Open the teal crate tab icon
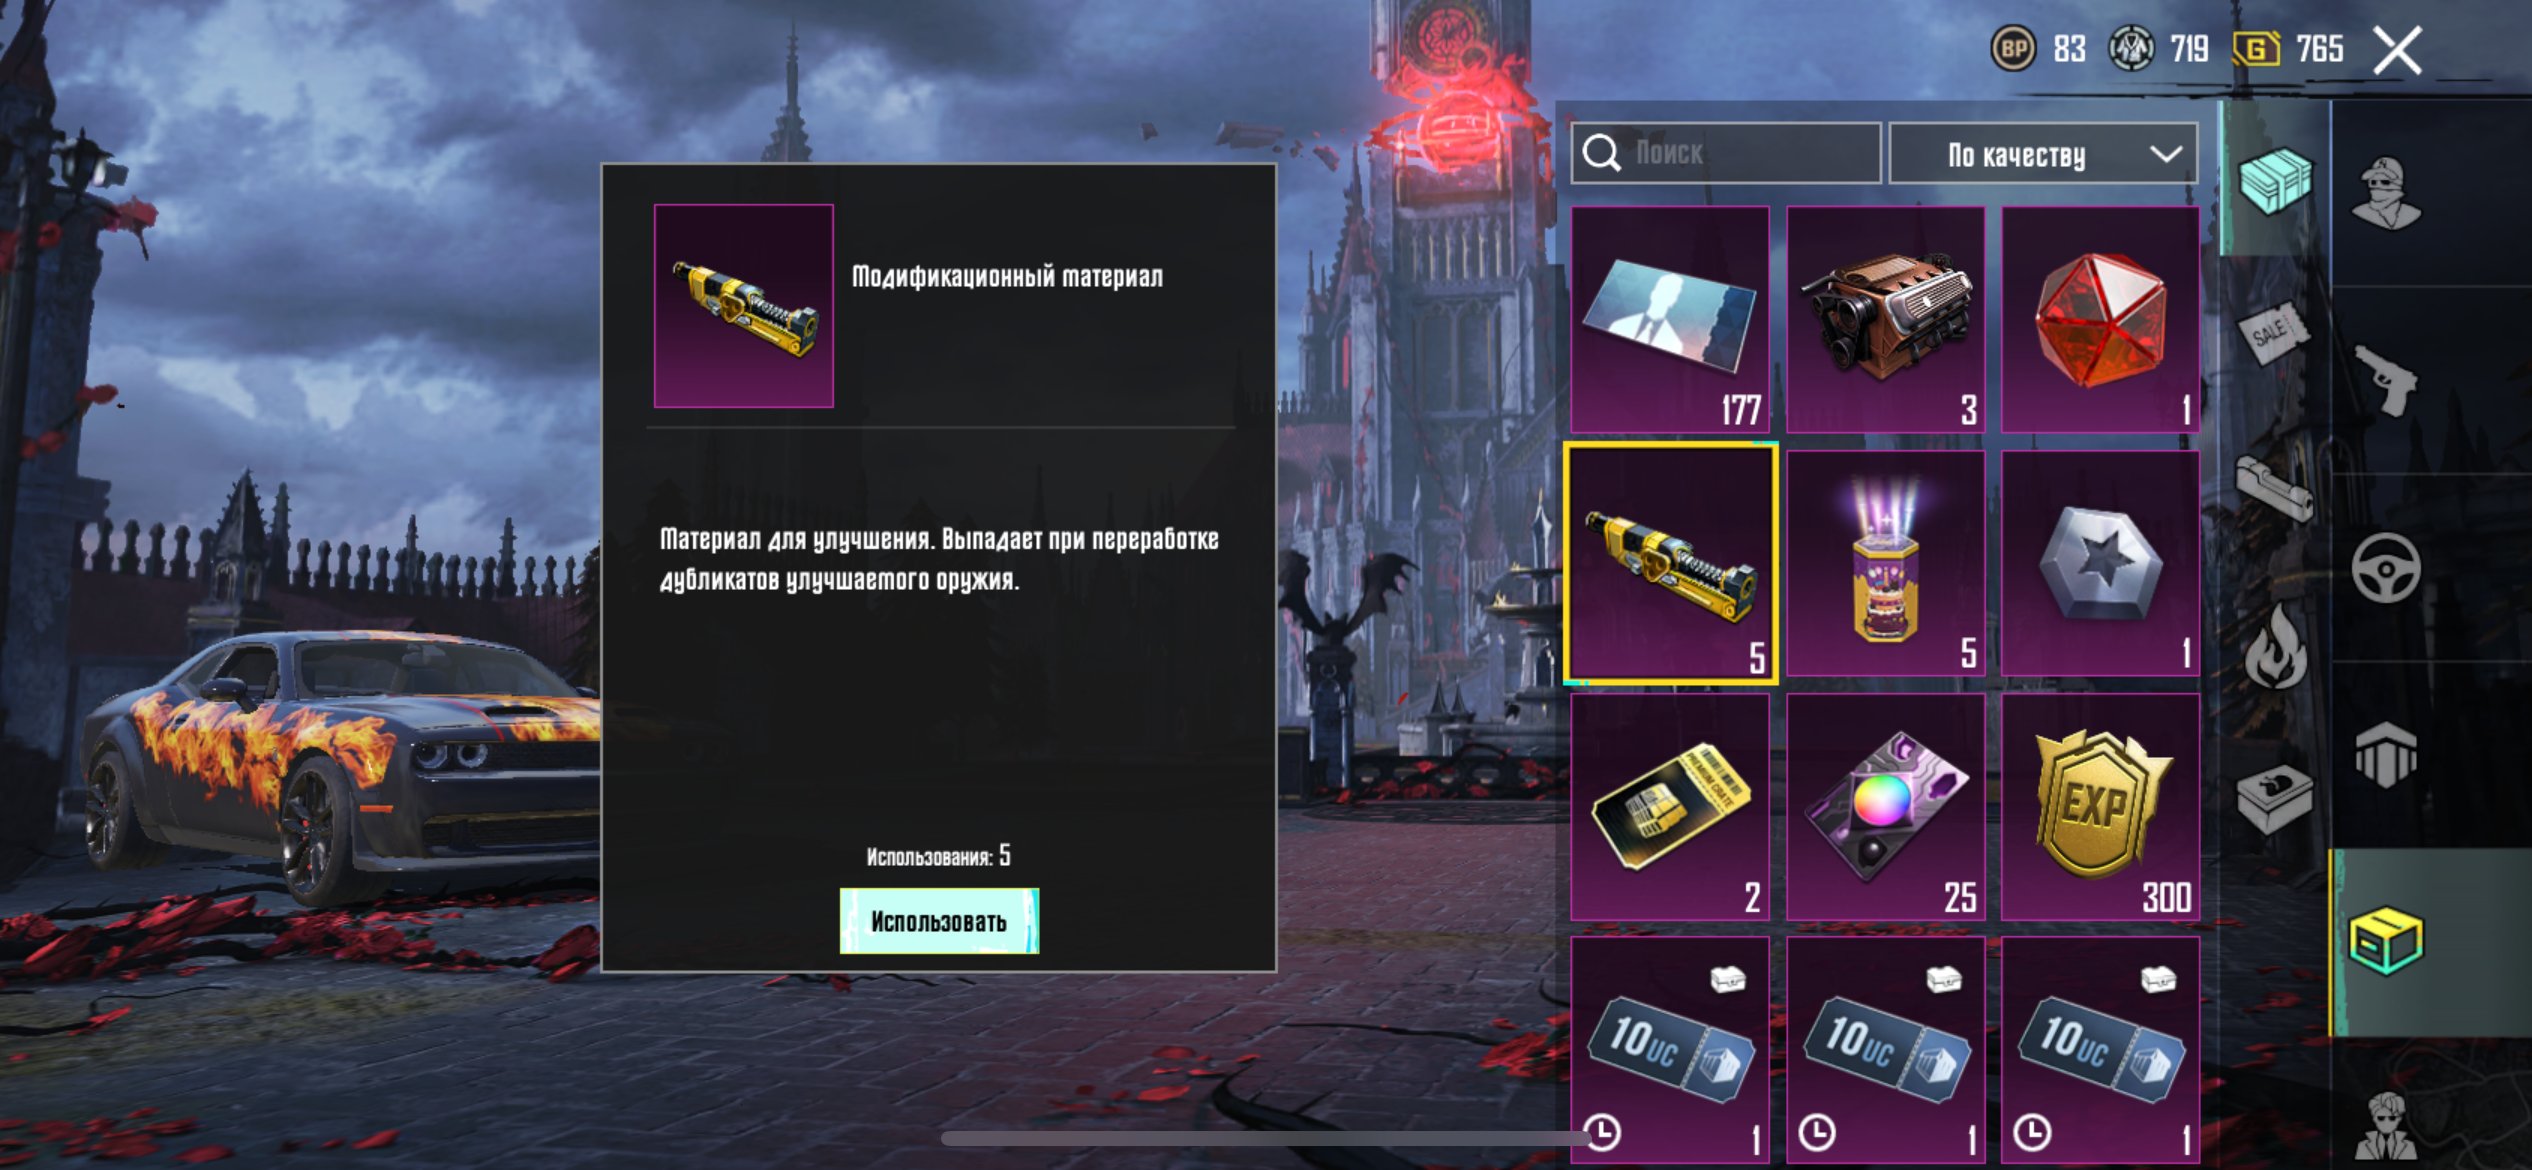2532x1170 pixels. point(2275,180)
